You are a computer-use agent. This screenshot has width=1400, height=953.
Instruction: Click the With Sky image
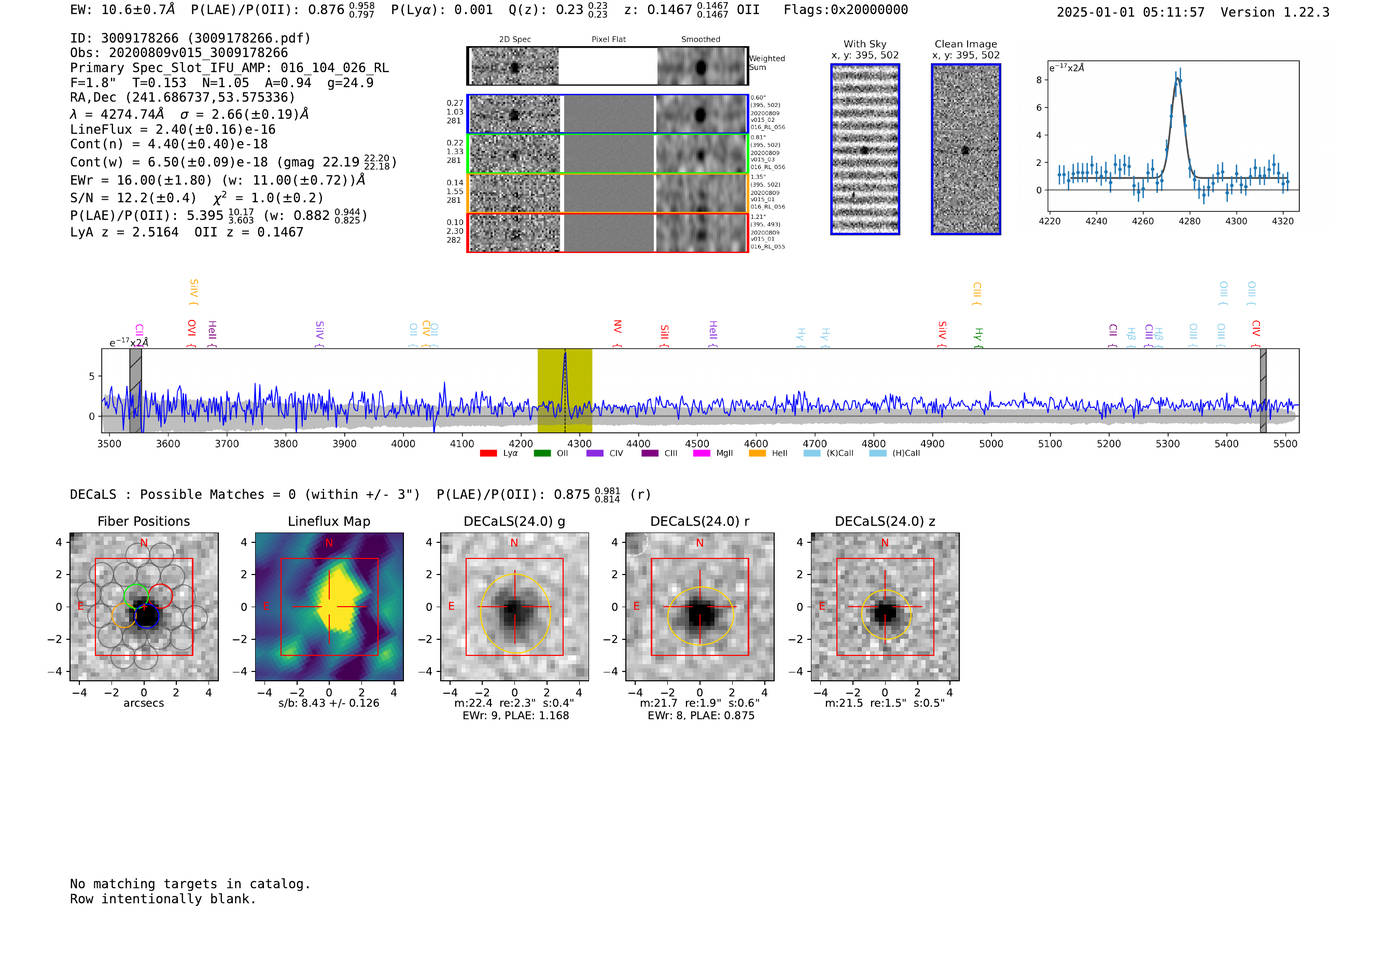tap(865, 149)
